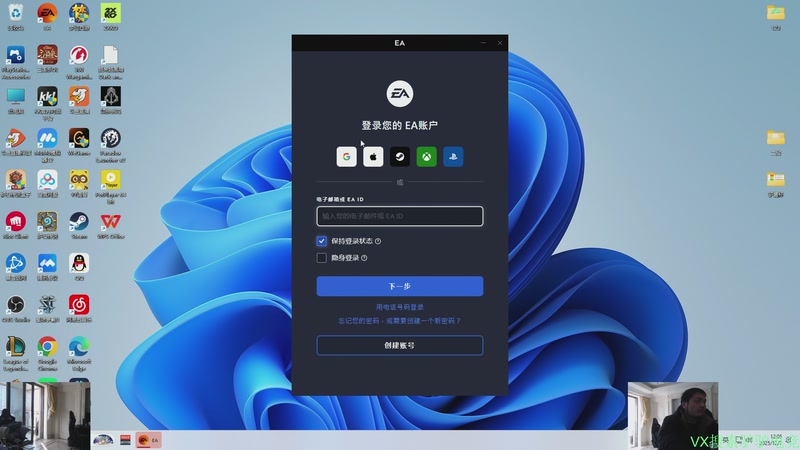The width and height of the screenshot is (800, 450).
Task: Select the Microsoft Edge desktop shortcut
Action: click(x=79, y=354)
